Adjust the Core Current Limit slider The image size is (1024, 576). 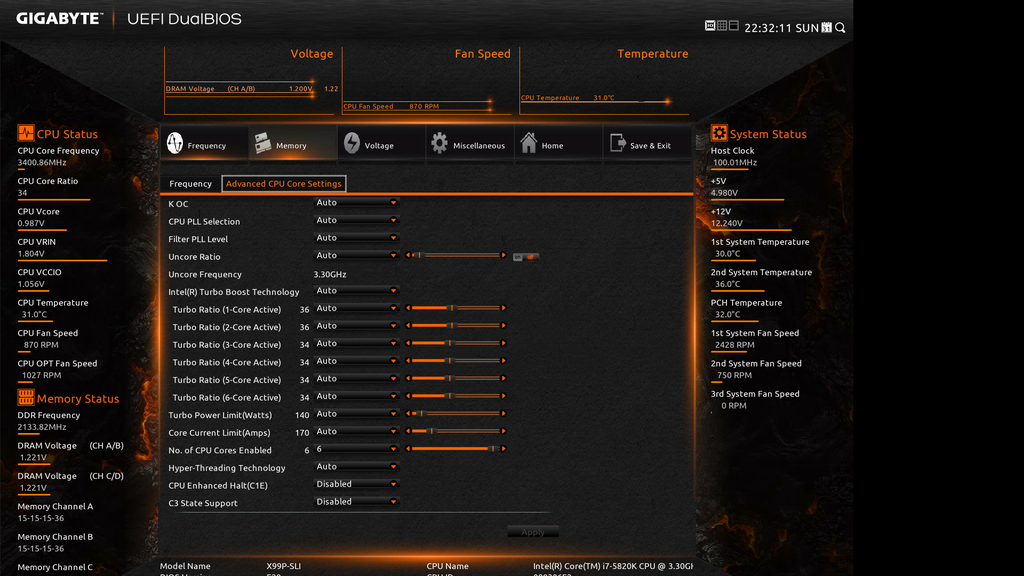(456, 431)
